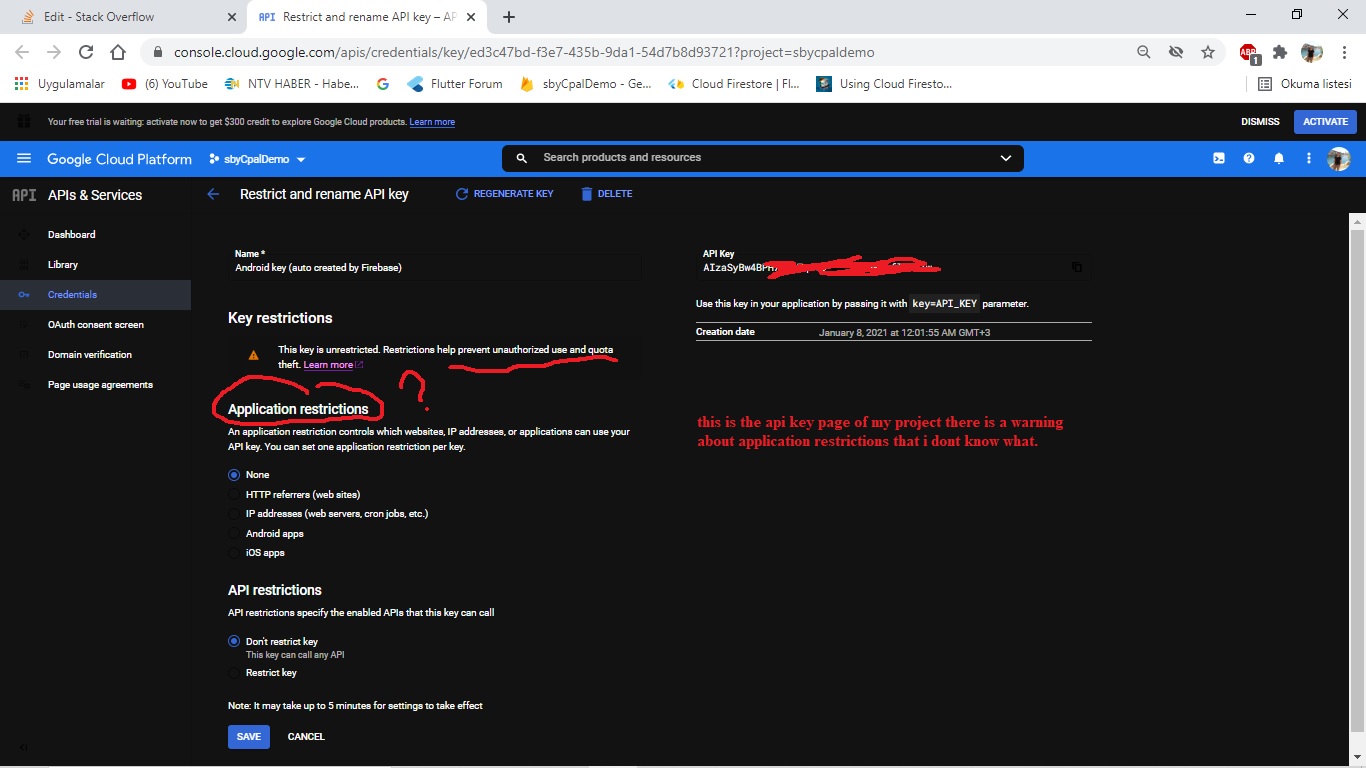This screenshot has height=772, width=1366.
Task: Reload the page with browser refresh icon
Action: pyautogui.click(x=86, y=52)
